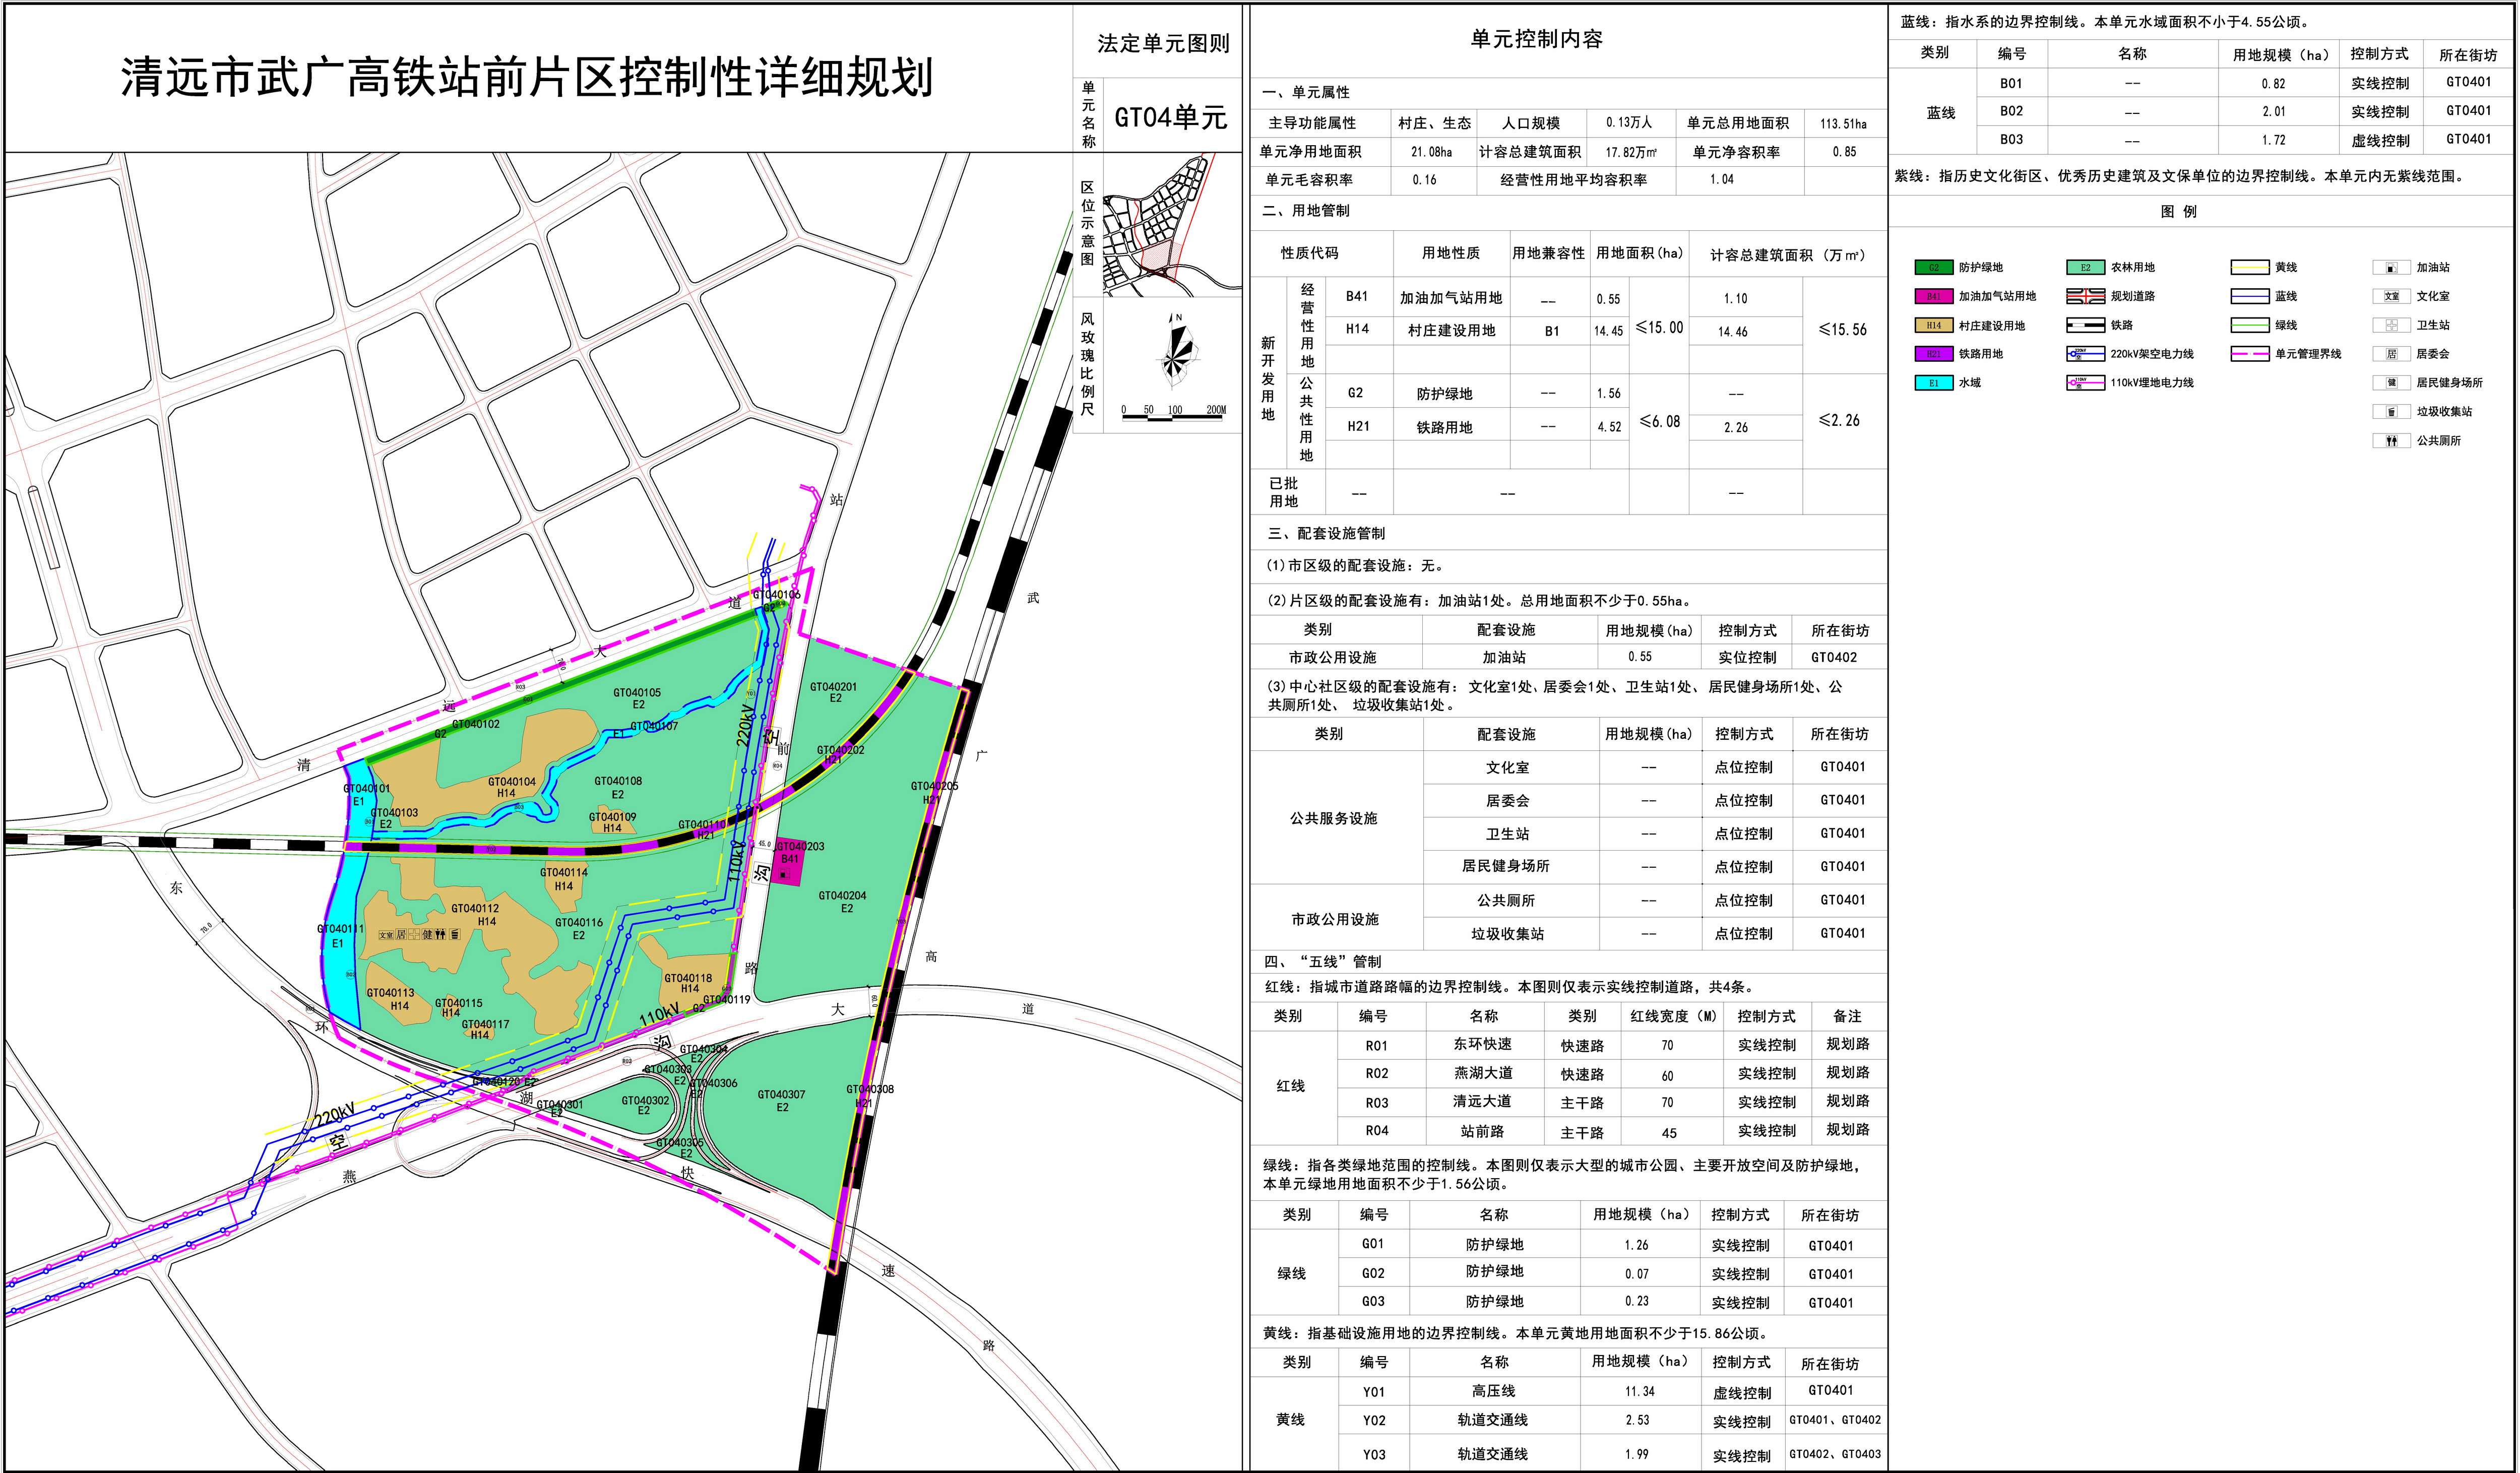Click parcel label GT040307 on the map
Viewport: 2520px width, 1473px height.
[781, 1095]
